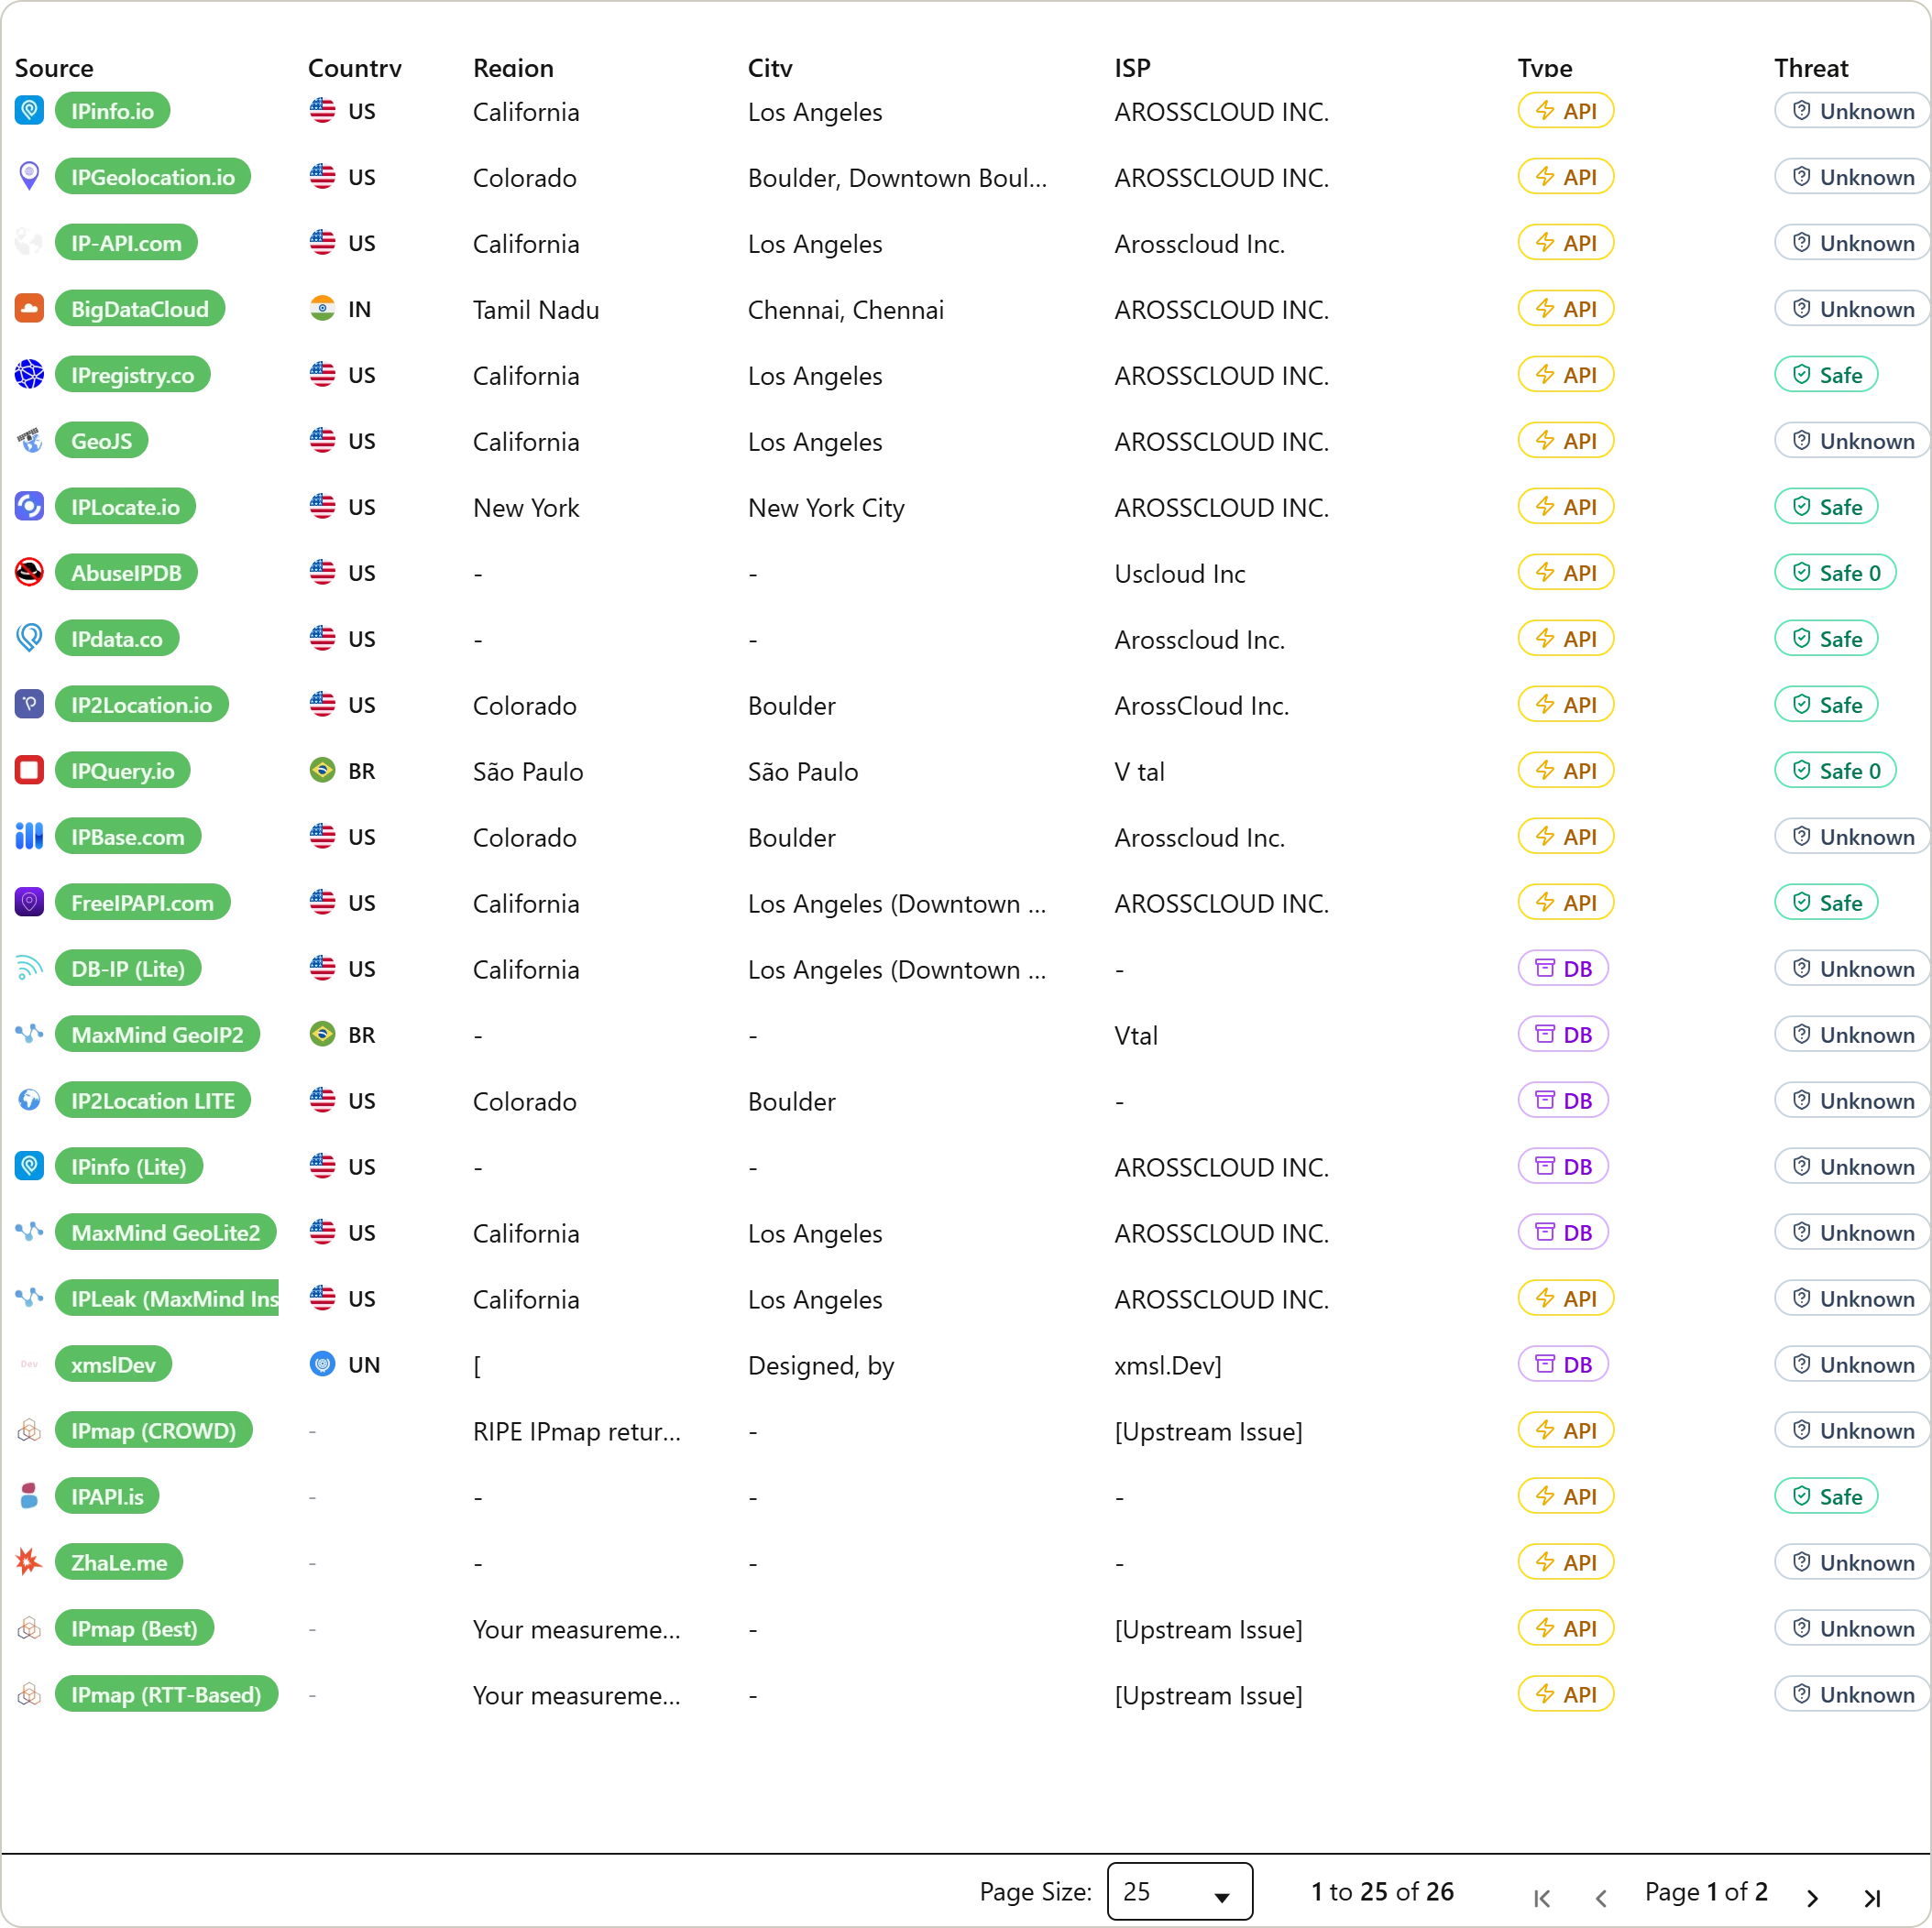The width and height of the screenshot is (1932, 1928).
Task: Click the Safe 0 badge in AbuseIPDB row
Action: click(x=1836, y=573)
